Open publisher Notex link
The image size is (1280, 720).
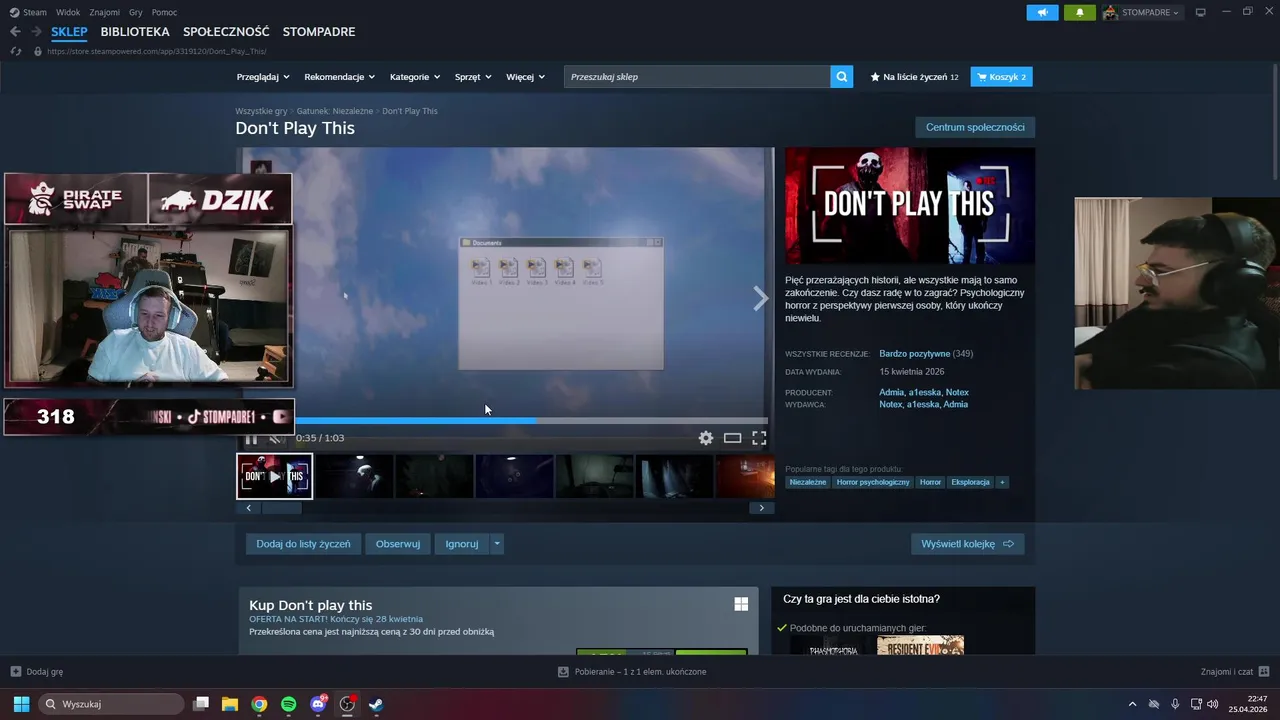[890, 404]
